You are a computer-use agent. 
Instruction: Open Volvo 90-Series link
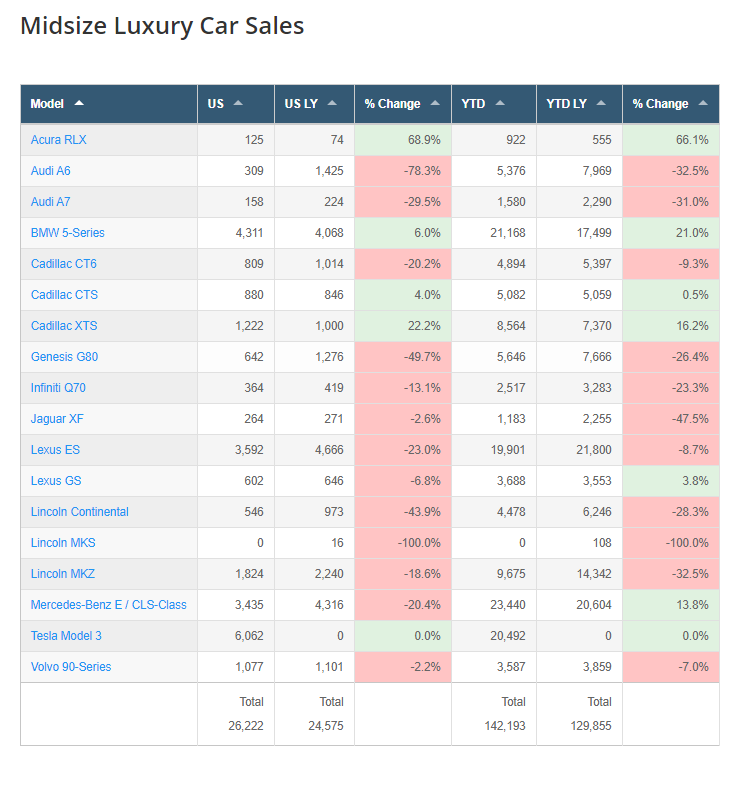71,667
